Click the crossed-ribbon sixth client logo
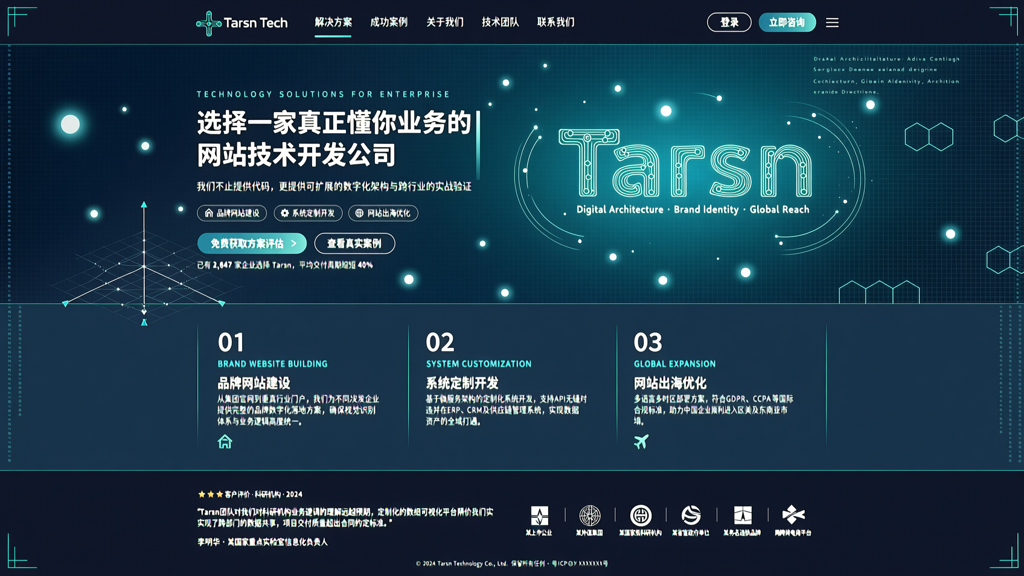 tap(793, 515)
